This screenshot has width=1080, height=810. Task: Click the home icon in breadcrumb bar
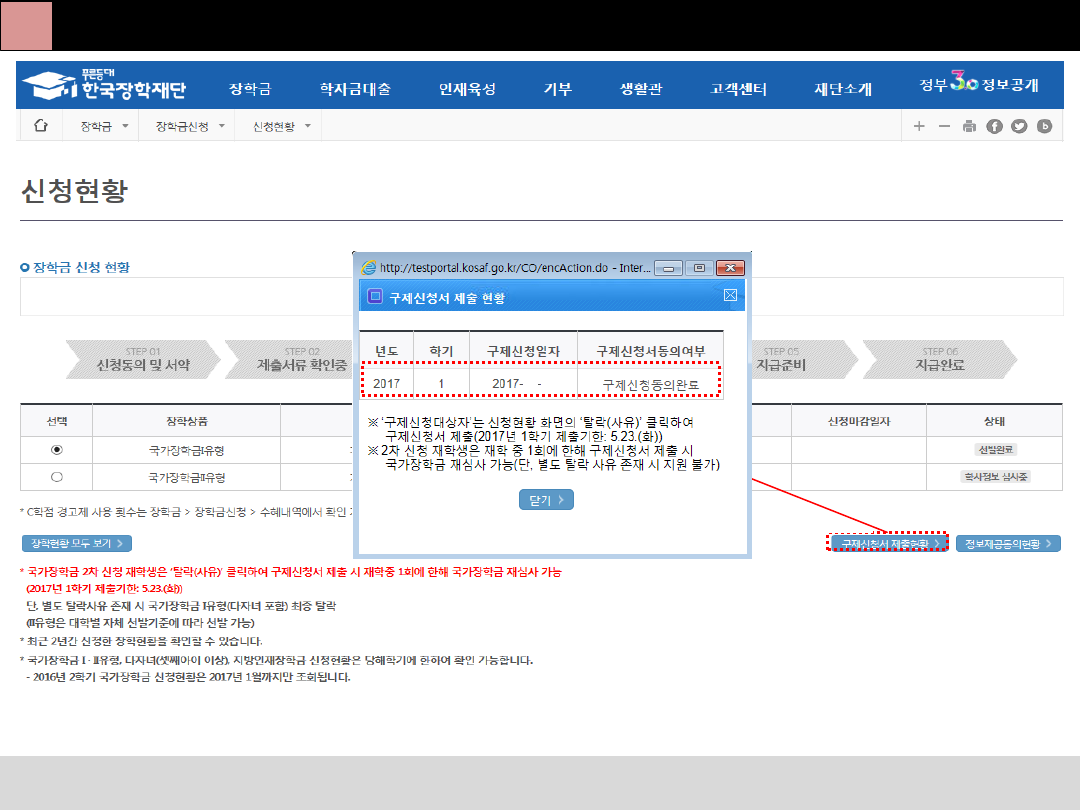pyautogui.click(x=41, y=126)
